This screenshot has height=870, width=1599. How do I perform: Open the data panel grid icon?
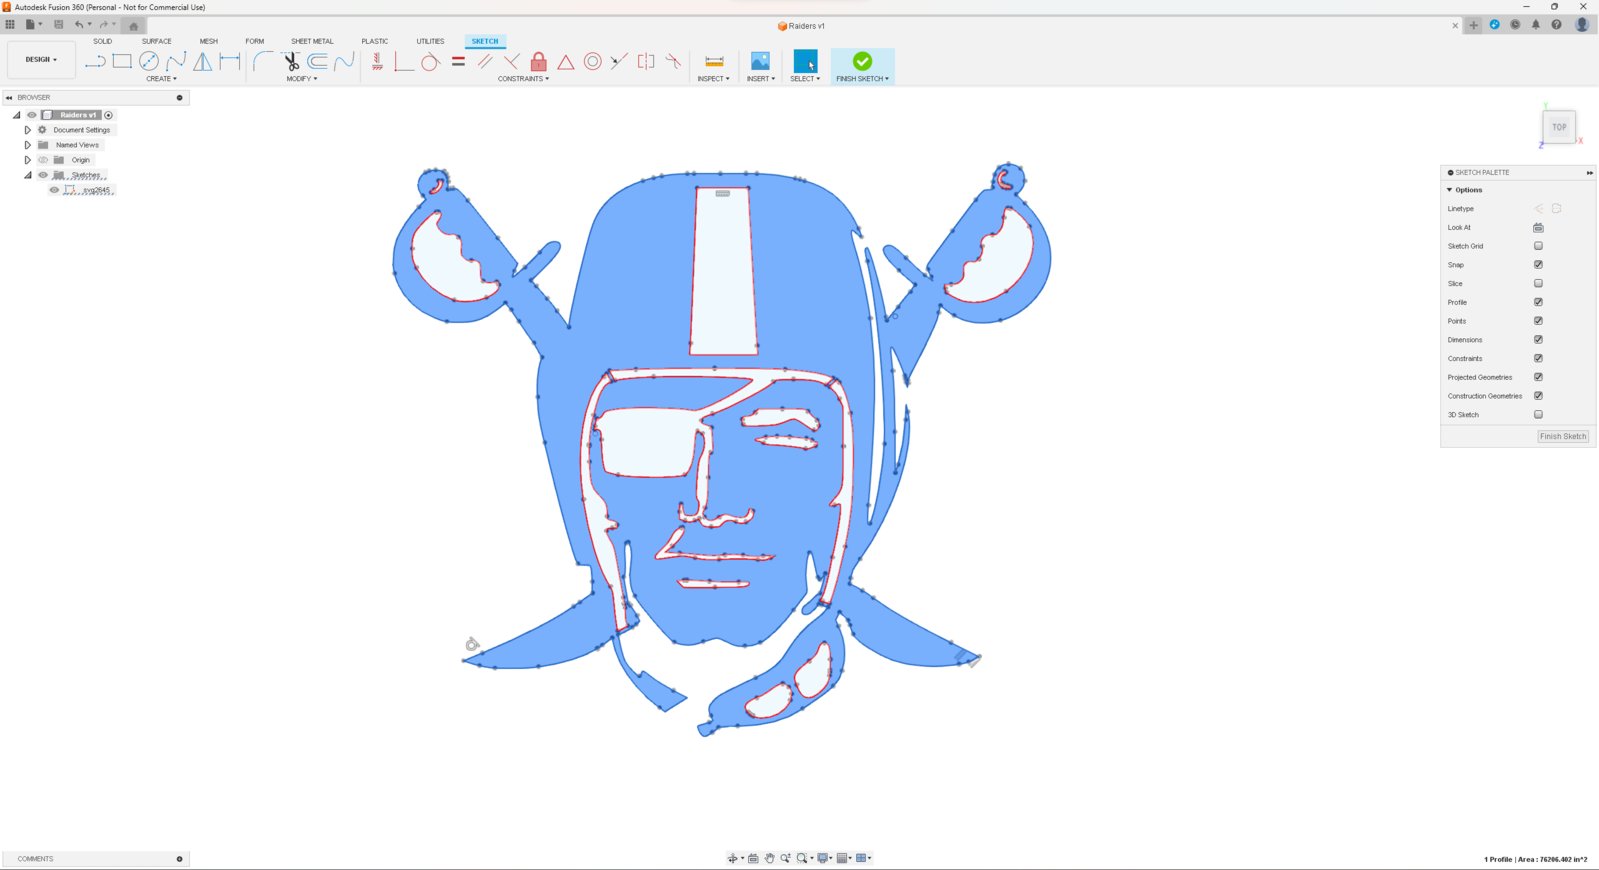click(x=10, y=25)
